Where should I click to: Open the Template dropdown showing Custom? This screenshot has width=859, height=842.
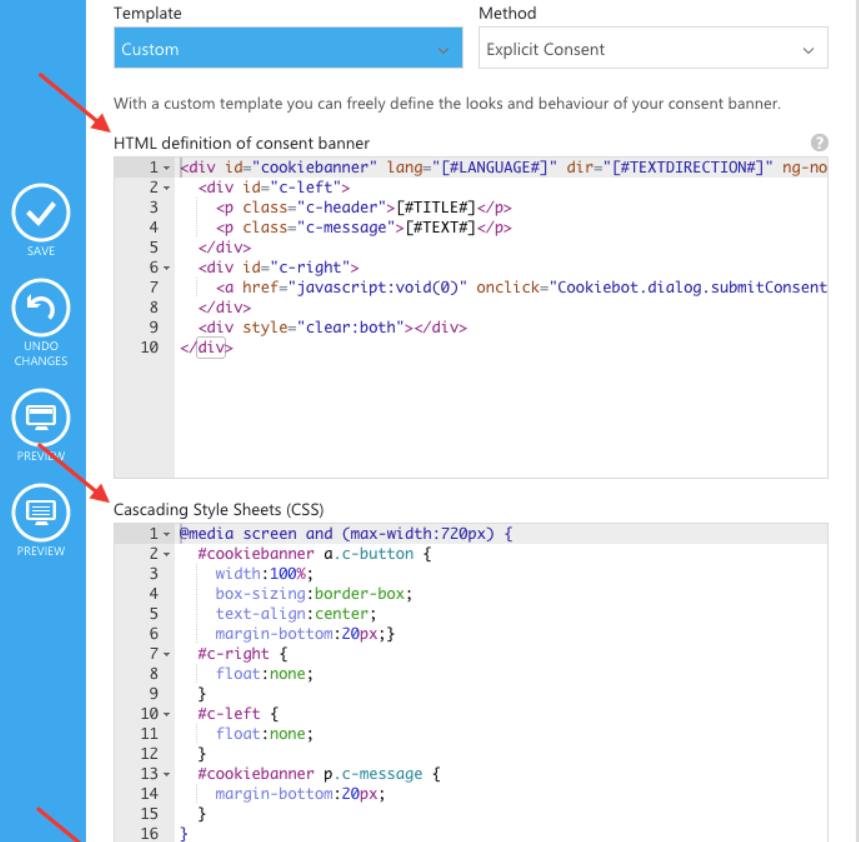point(287,48)
